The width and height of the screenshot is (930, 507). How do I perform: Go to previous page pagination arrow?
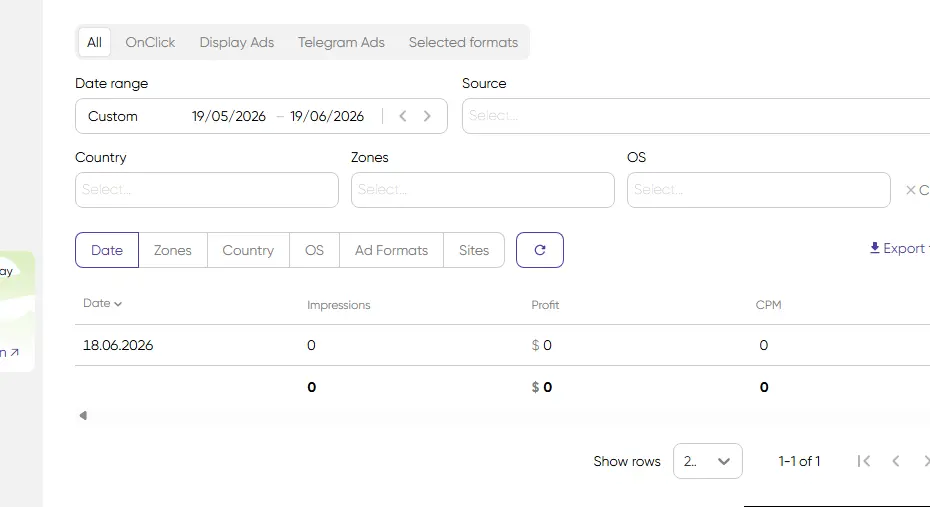coord(896,461)
